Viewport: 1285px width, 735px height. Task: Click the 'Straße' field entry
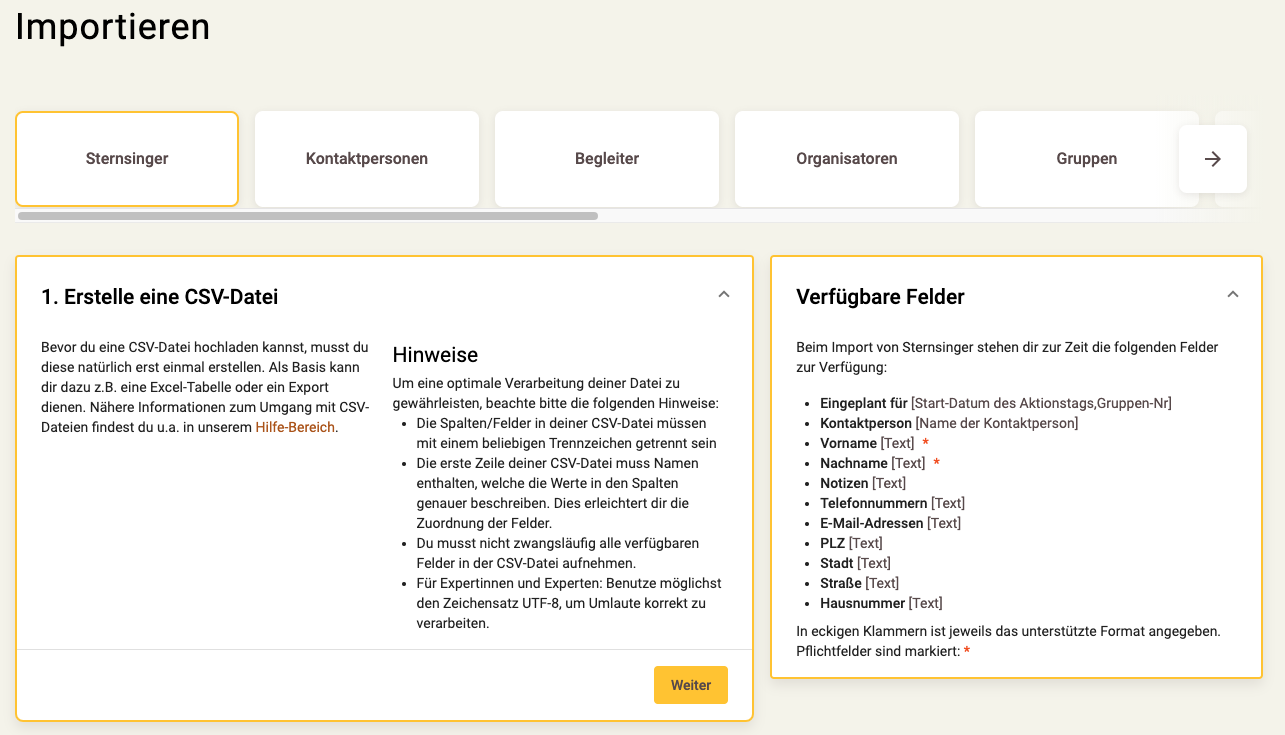(859, 583)
